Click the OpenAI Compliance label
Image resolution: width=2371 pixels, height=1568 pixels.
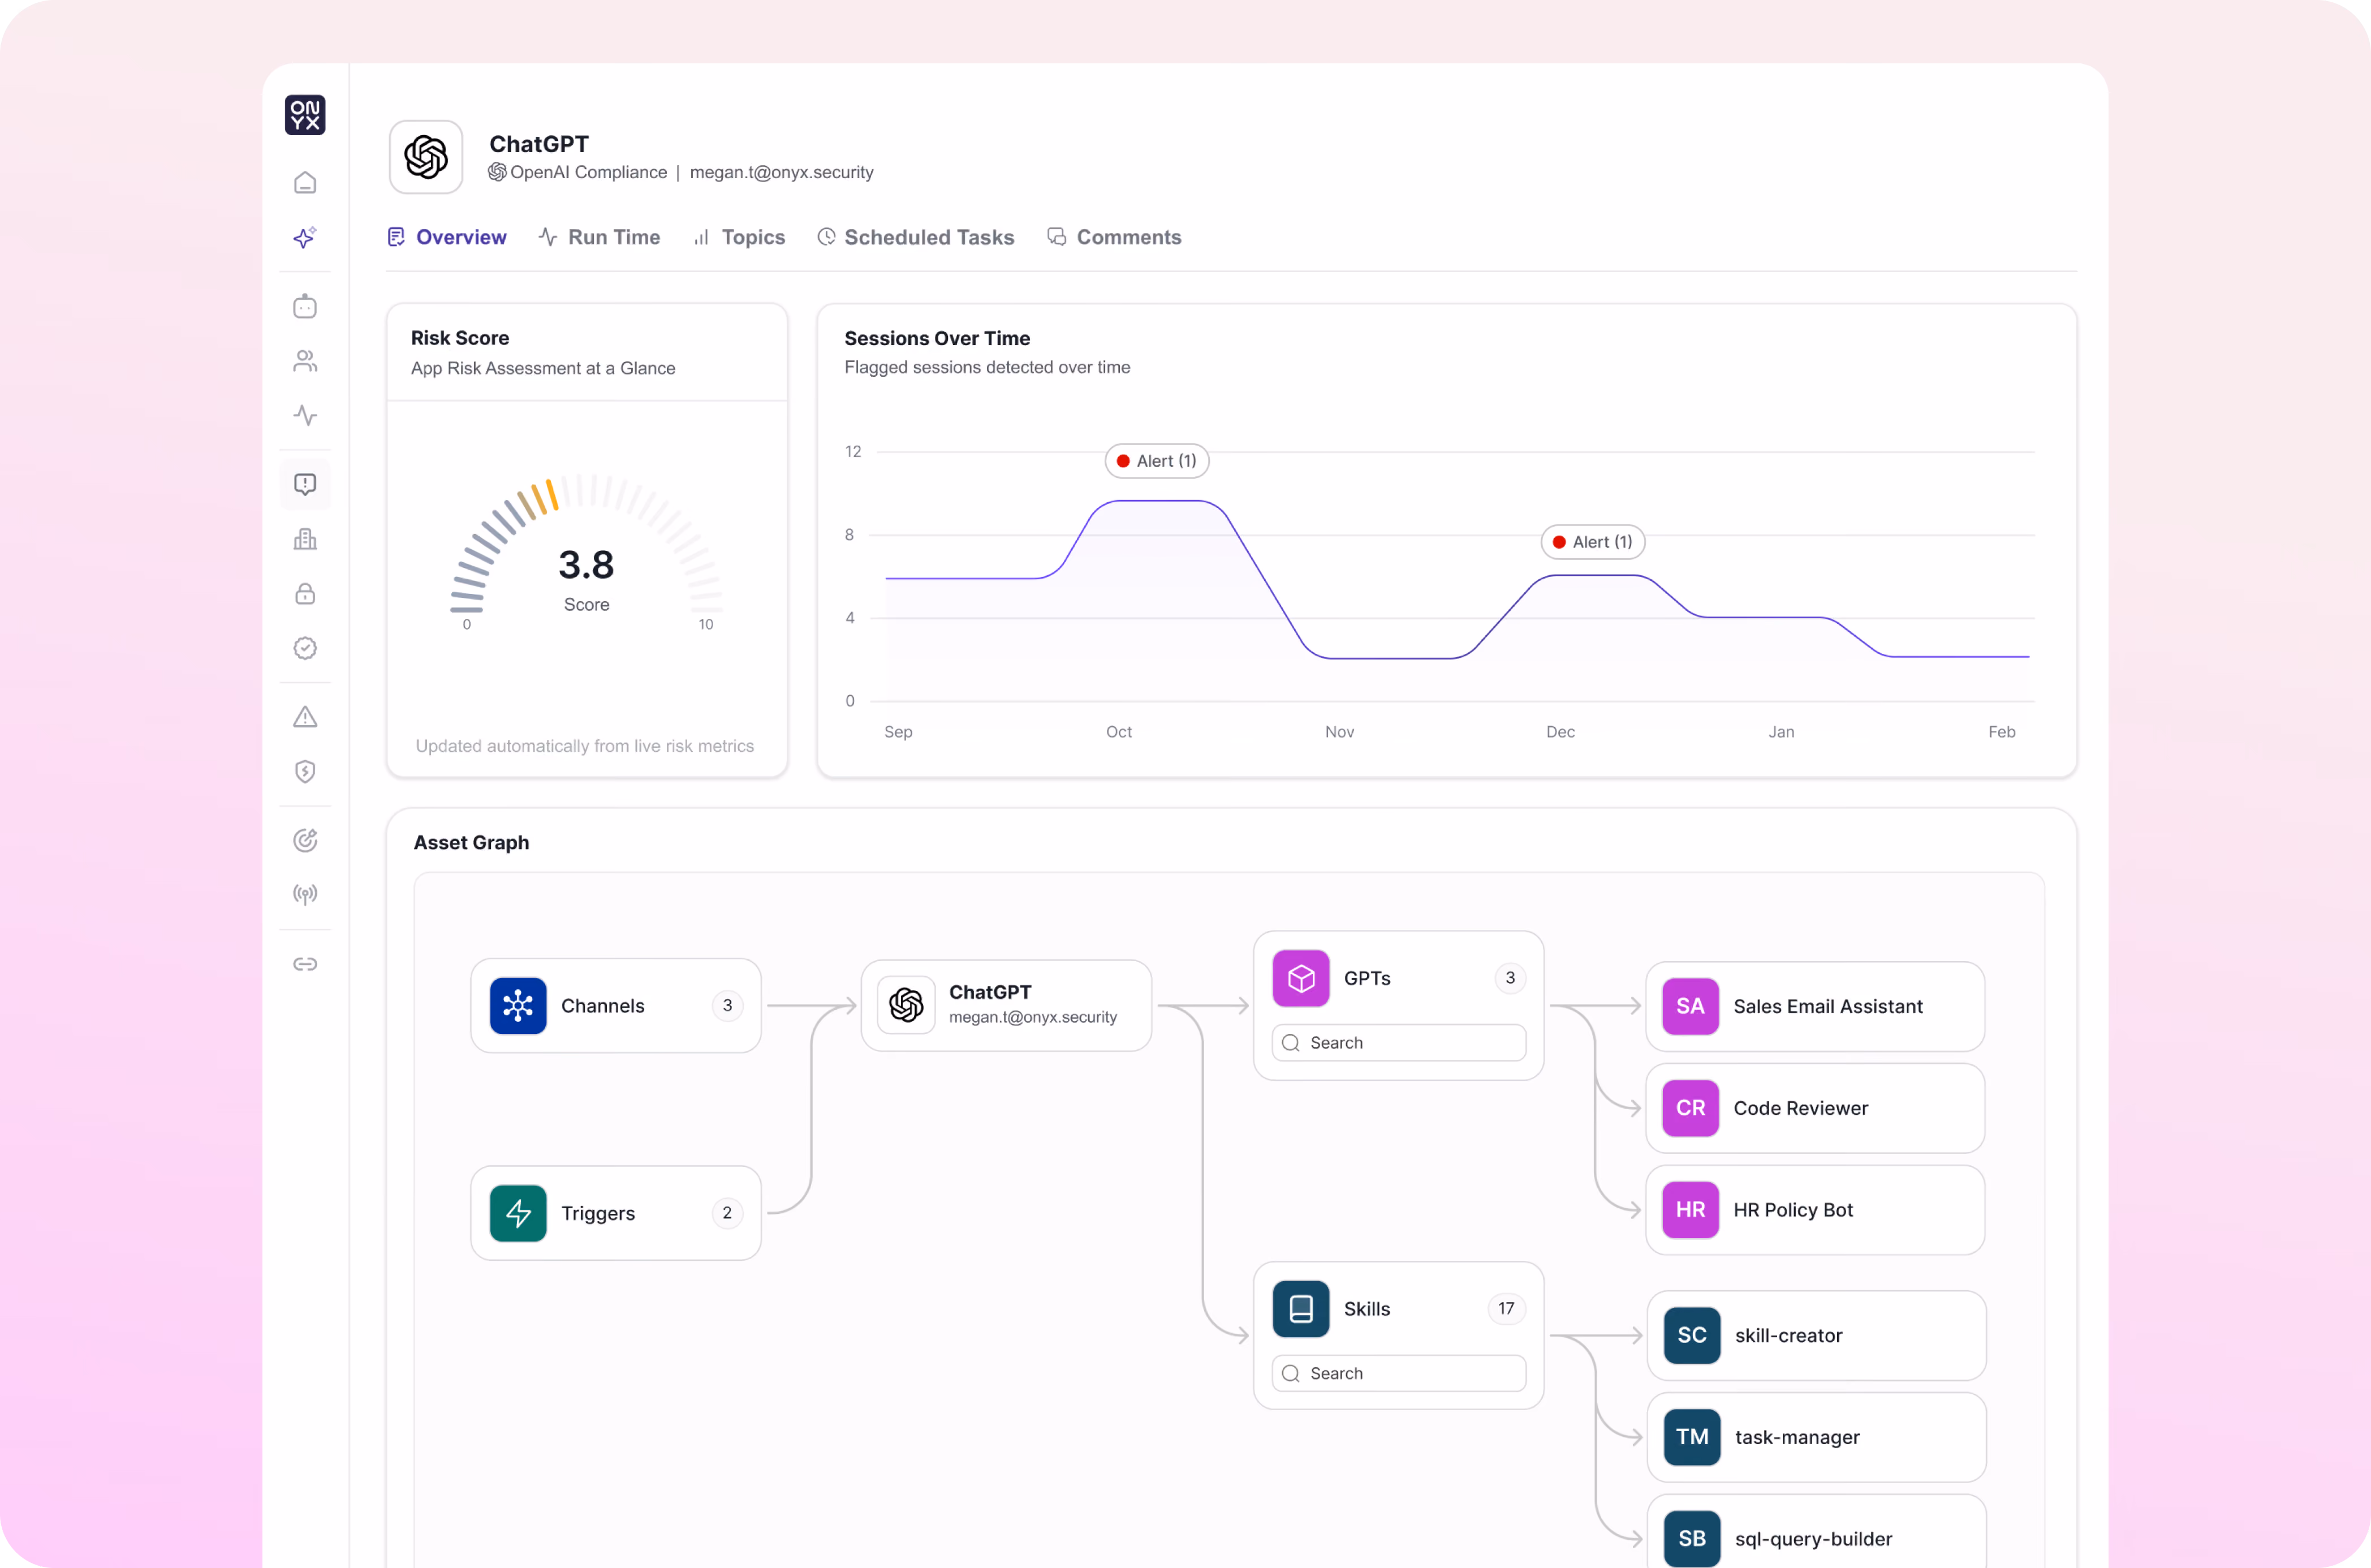tap(588, 172)
